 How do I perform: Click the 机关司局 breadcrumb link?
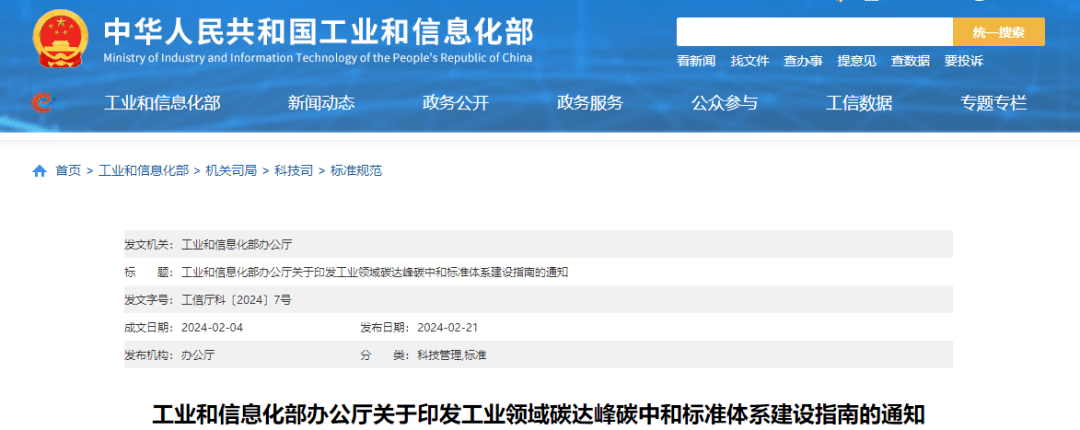tap(231, 171)
